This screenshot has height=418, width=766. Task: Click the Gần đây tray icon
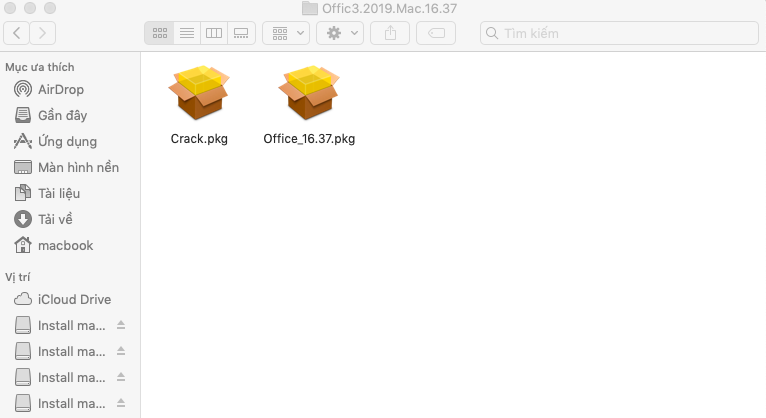coord(22,115)
